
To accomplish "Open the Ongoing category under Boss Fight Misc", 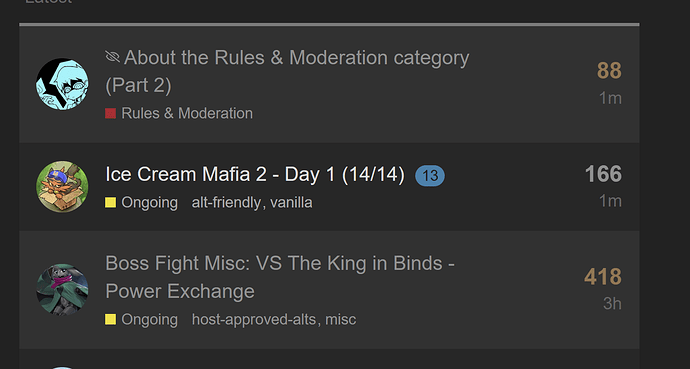I will (x=150, y=319).
